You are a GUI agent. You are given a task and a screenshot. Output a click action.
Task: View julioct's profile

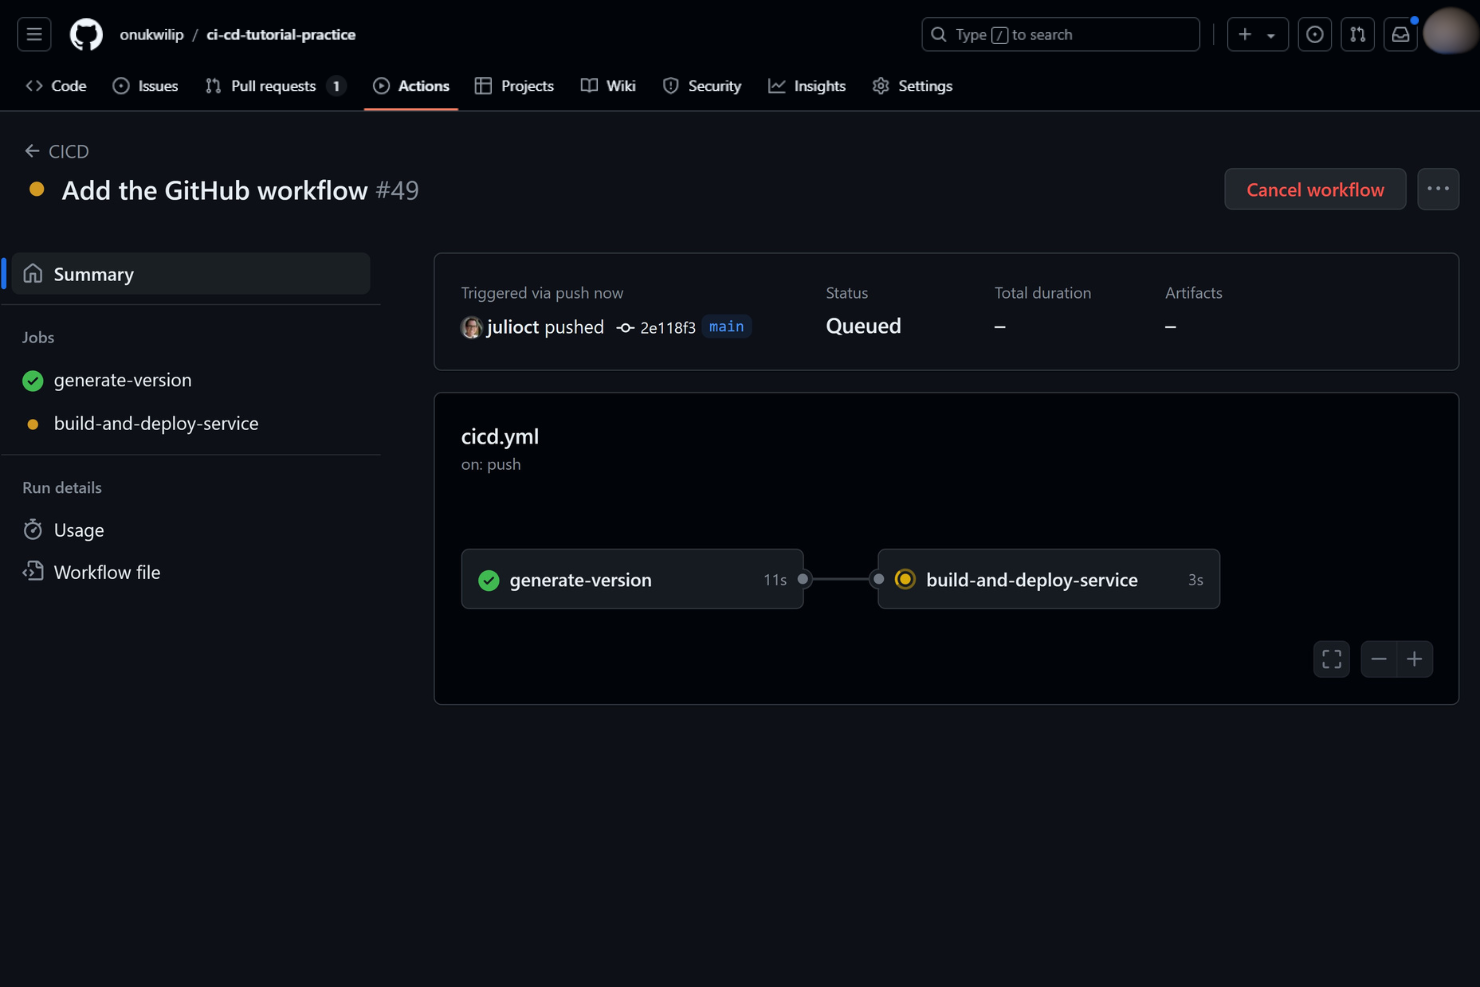coord(512,327)
